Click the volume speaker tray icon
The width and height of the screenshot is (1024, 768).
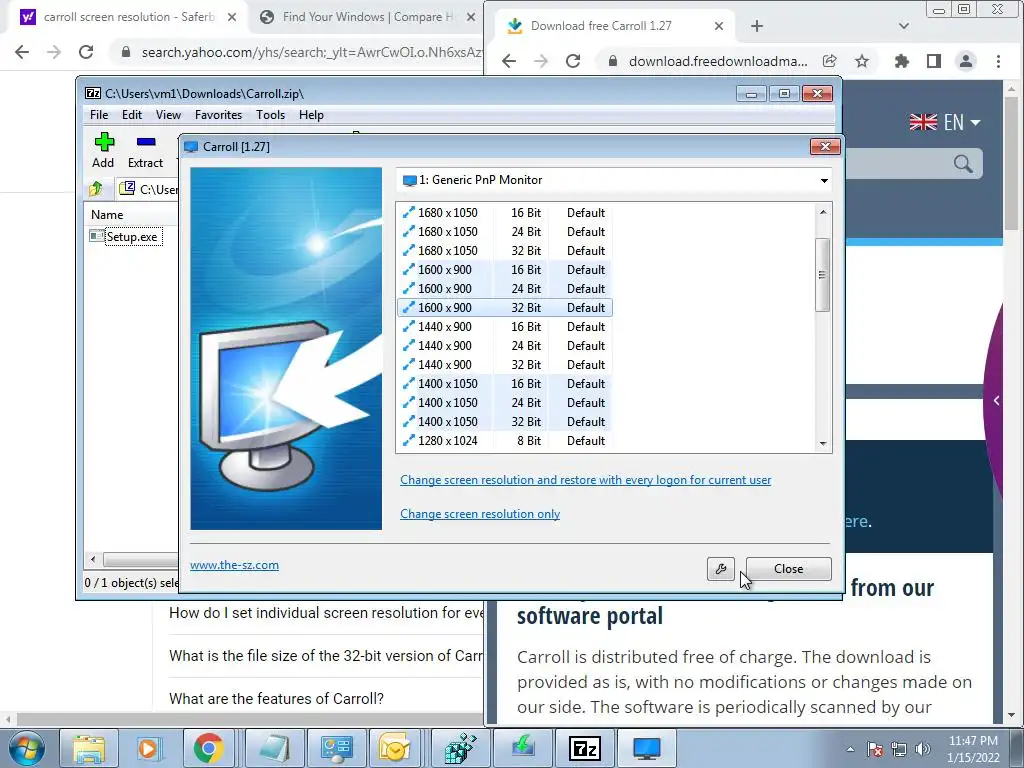pos(923,749)
